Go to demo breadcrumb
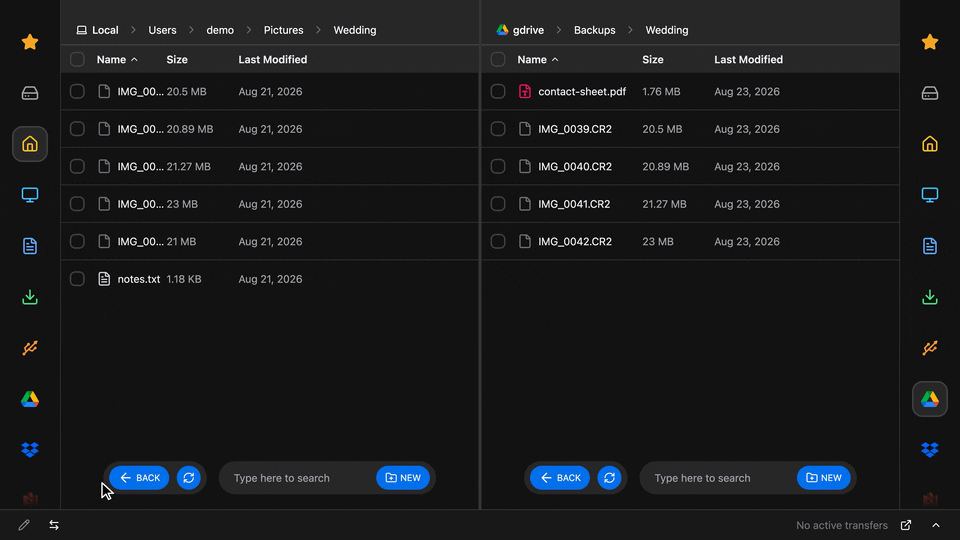 [x=220, y=30]
